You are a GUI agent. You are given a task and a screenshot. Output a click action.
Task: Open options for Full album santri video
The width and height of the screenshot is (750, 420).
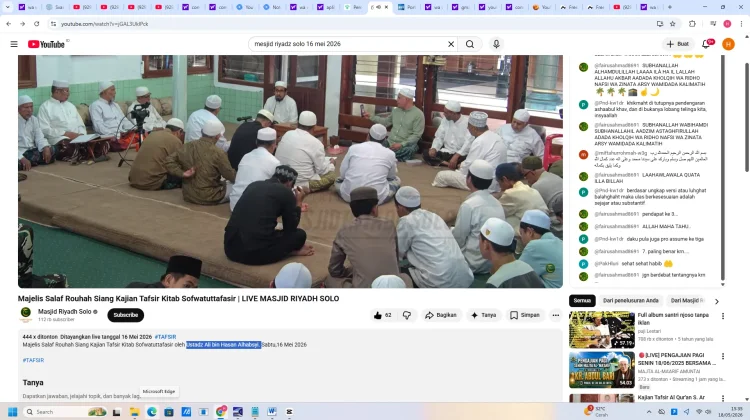coord(723,316)
